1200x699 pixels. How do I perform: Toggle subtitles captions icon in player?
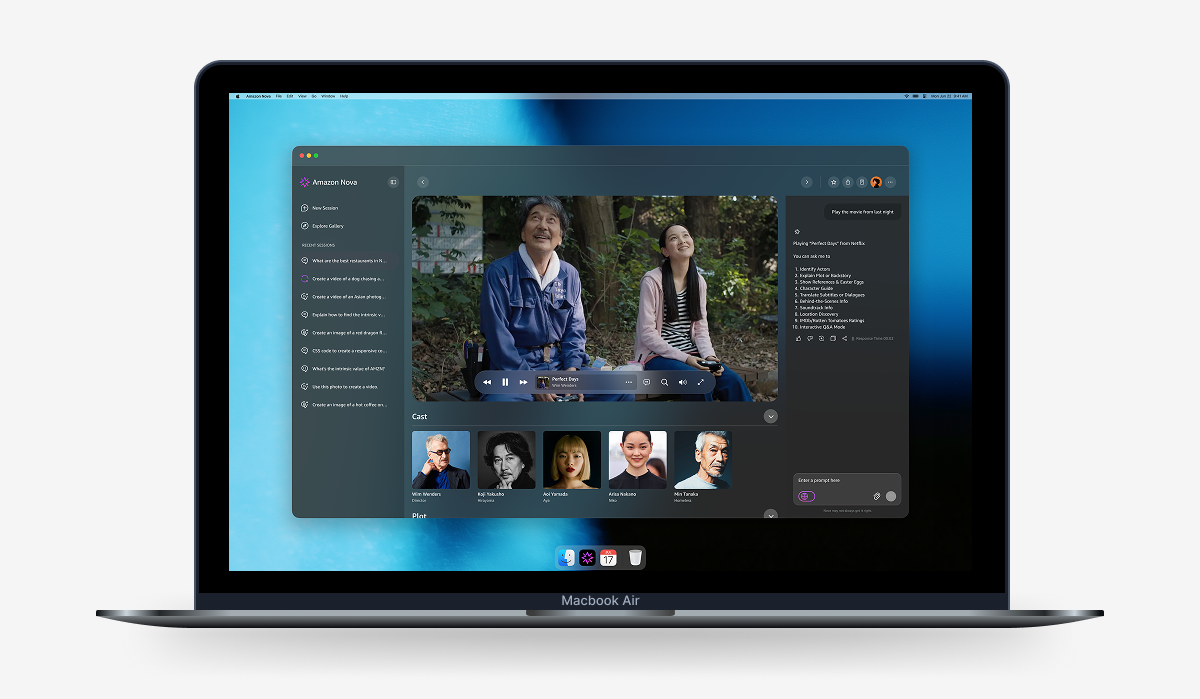646,382
